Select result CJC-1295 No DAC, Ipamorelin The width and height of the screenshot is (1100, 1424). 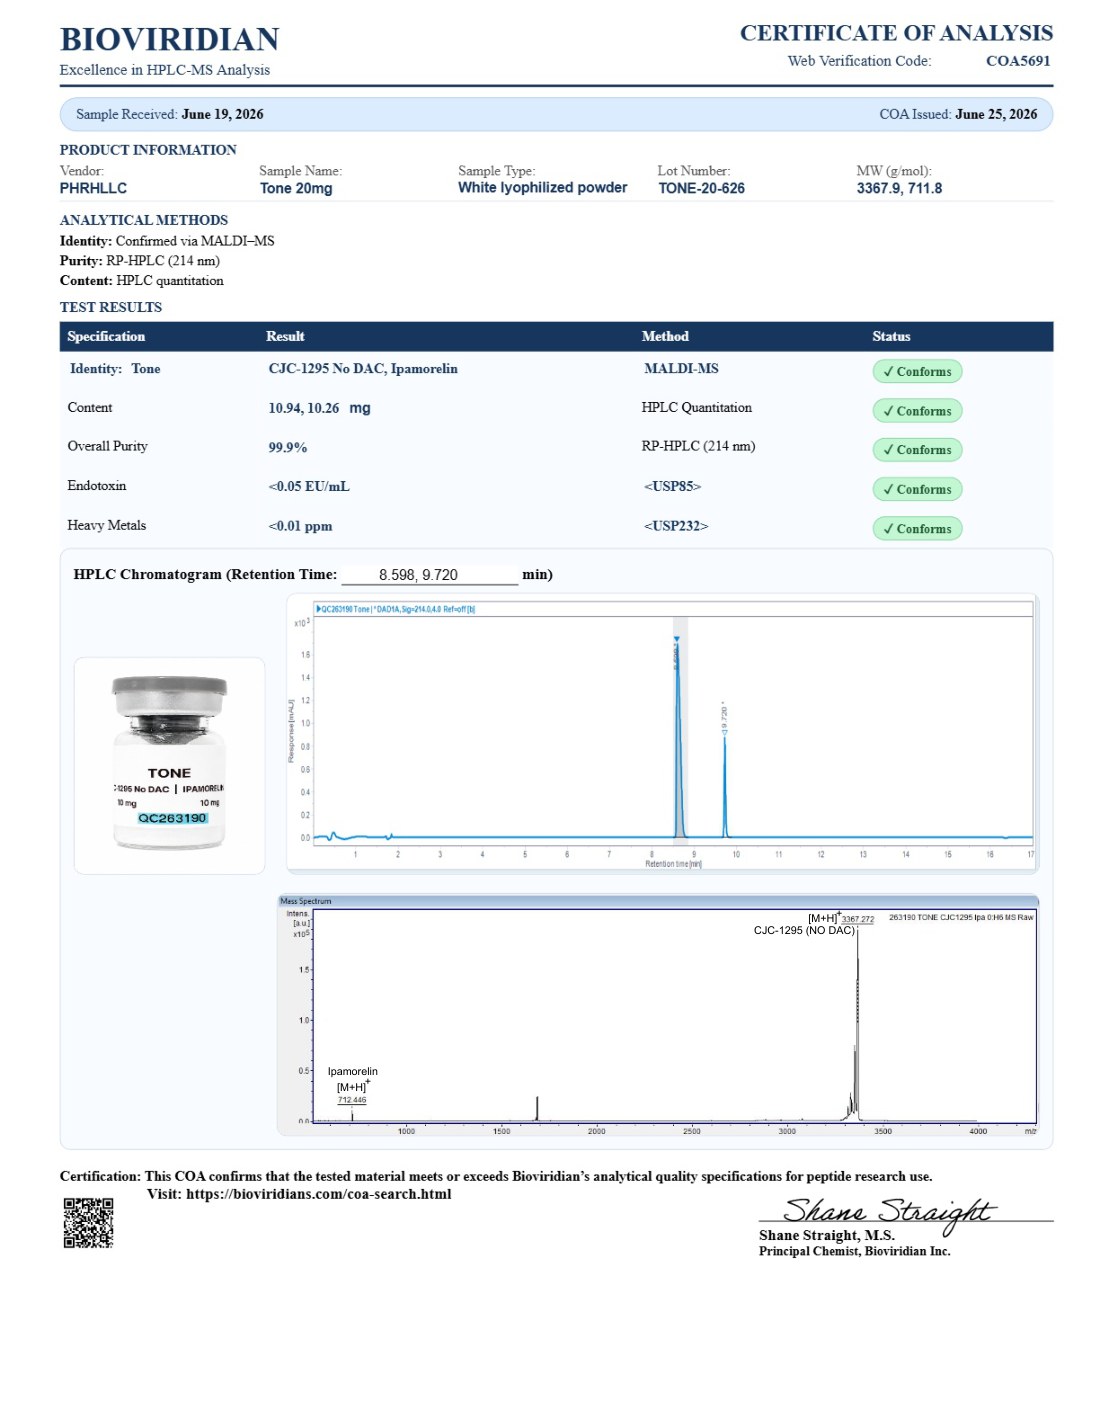point(363,369)
